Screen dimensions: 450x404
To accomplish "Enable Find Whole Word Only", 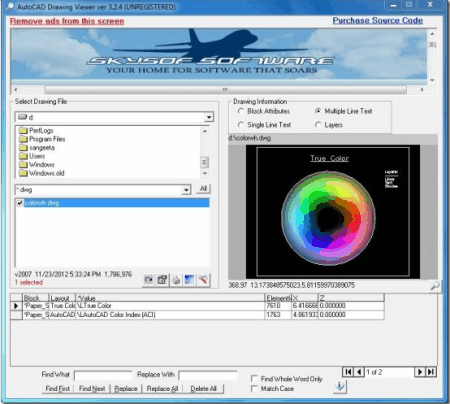I will (x=254, y=379).
